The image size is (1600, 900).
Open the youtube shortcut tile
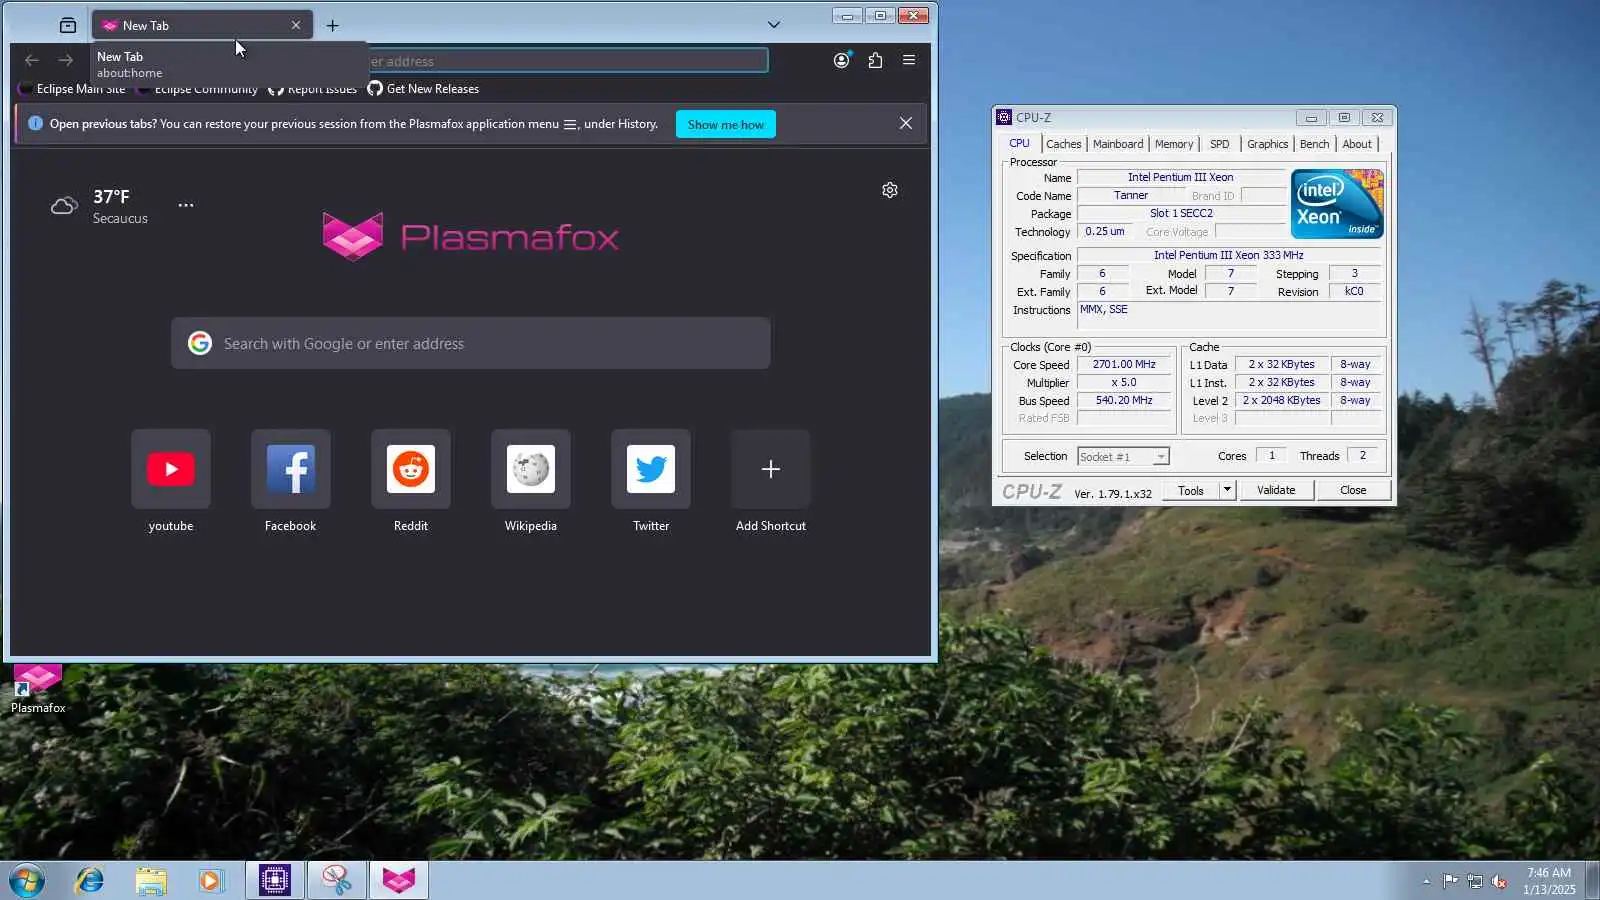tap(171, 469)
